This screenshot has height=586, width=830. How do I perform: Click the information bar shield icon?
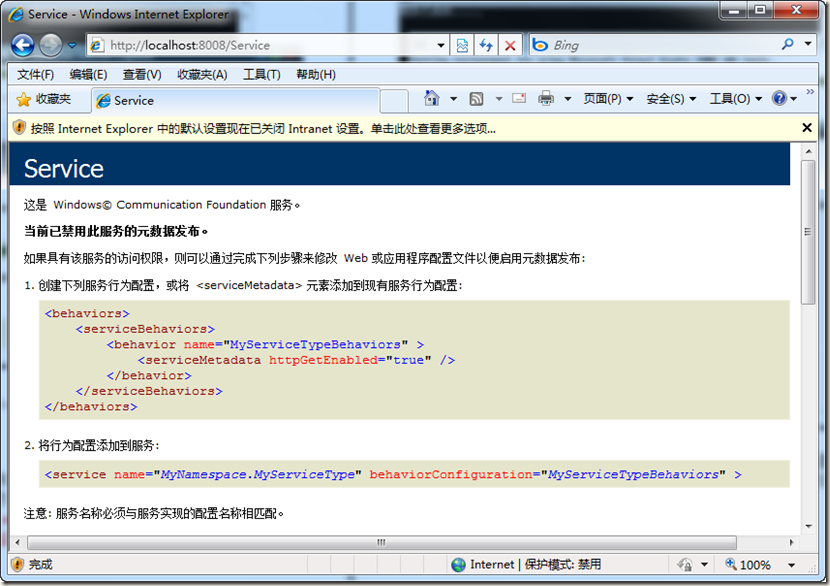coord(19,128)
